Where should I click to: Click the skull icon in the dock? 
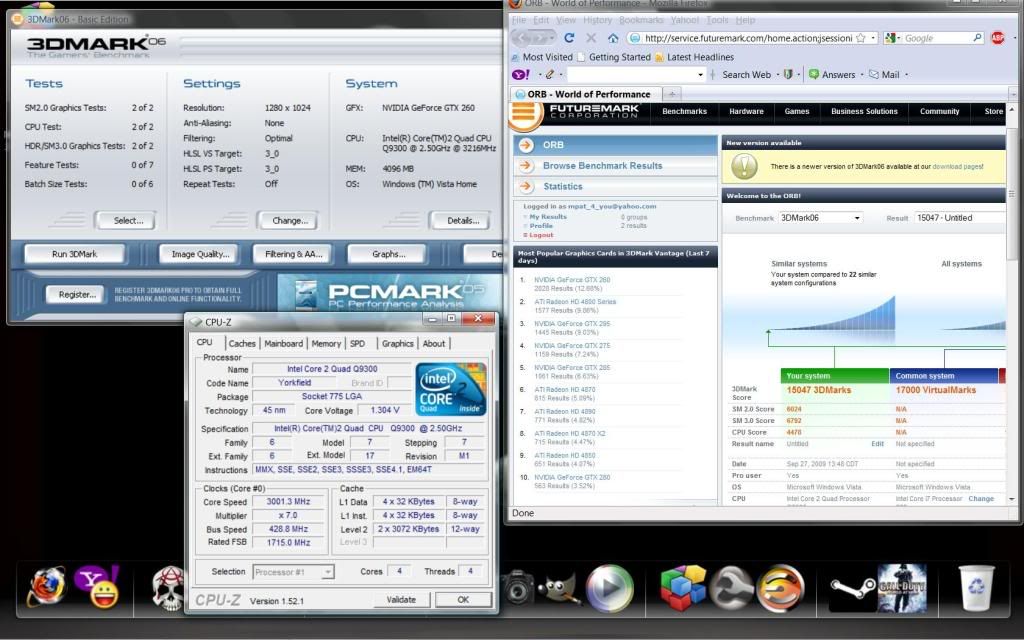(x=168, y=588)
